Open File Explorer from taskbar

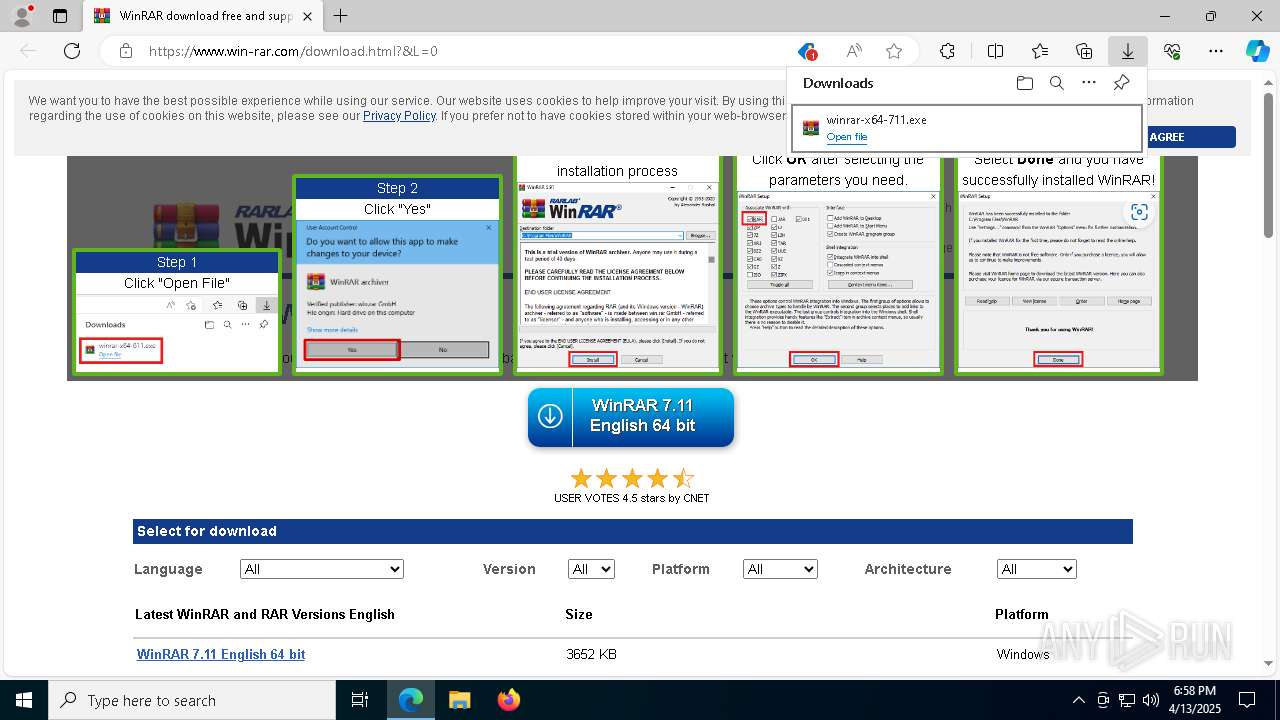459,700
